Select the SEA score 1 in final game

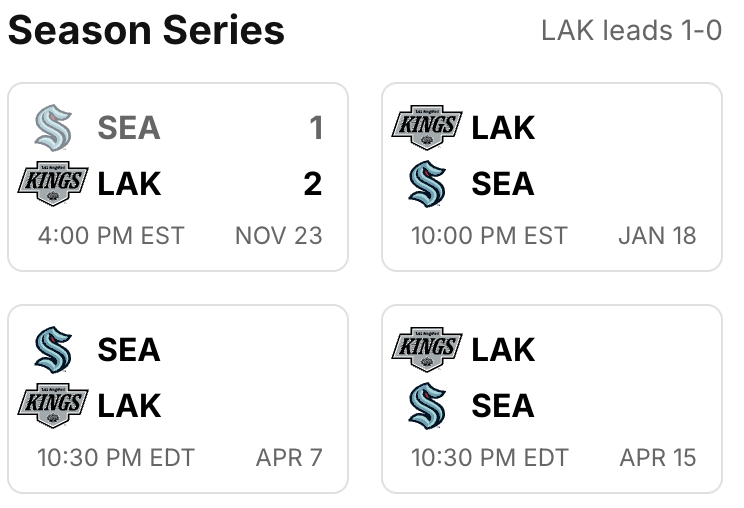point(316,128)
